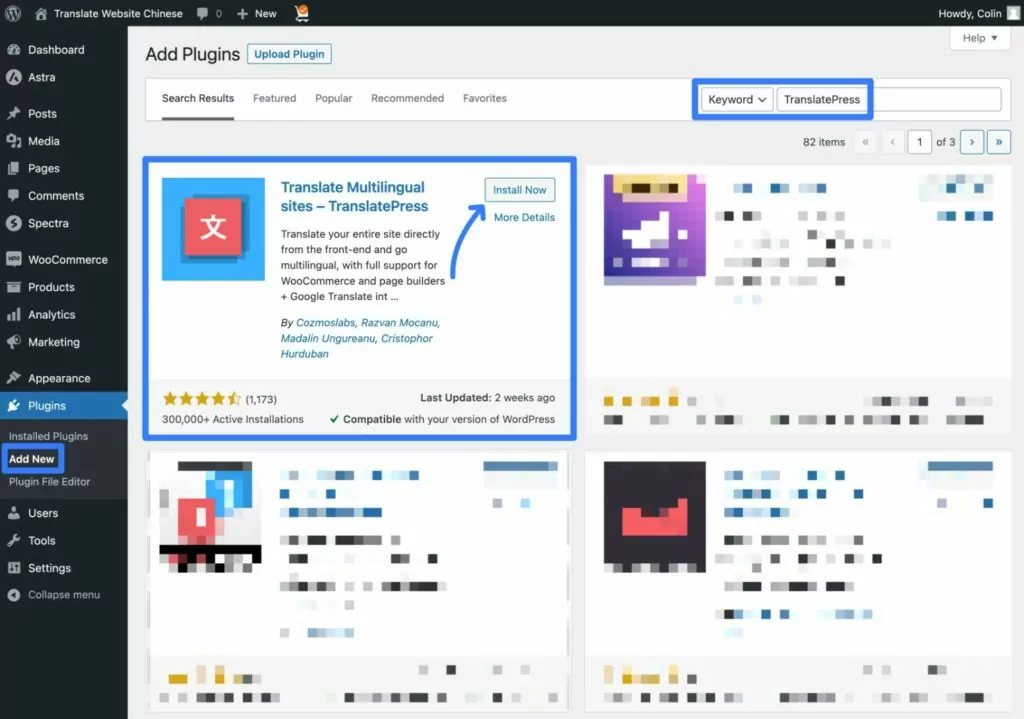Click the Users person icon

tap(14, 513)
